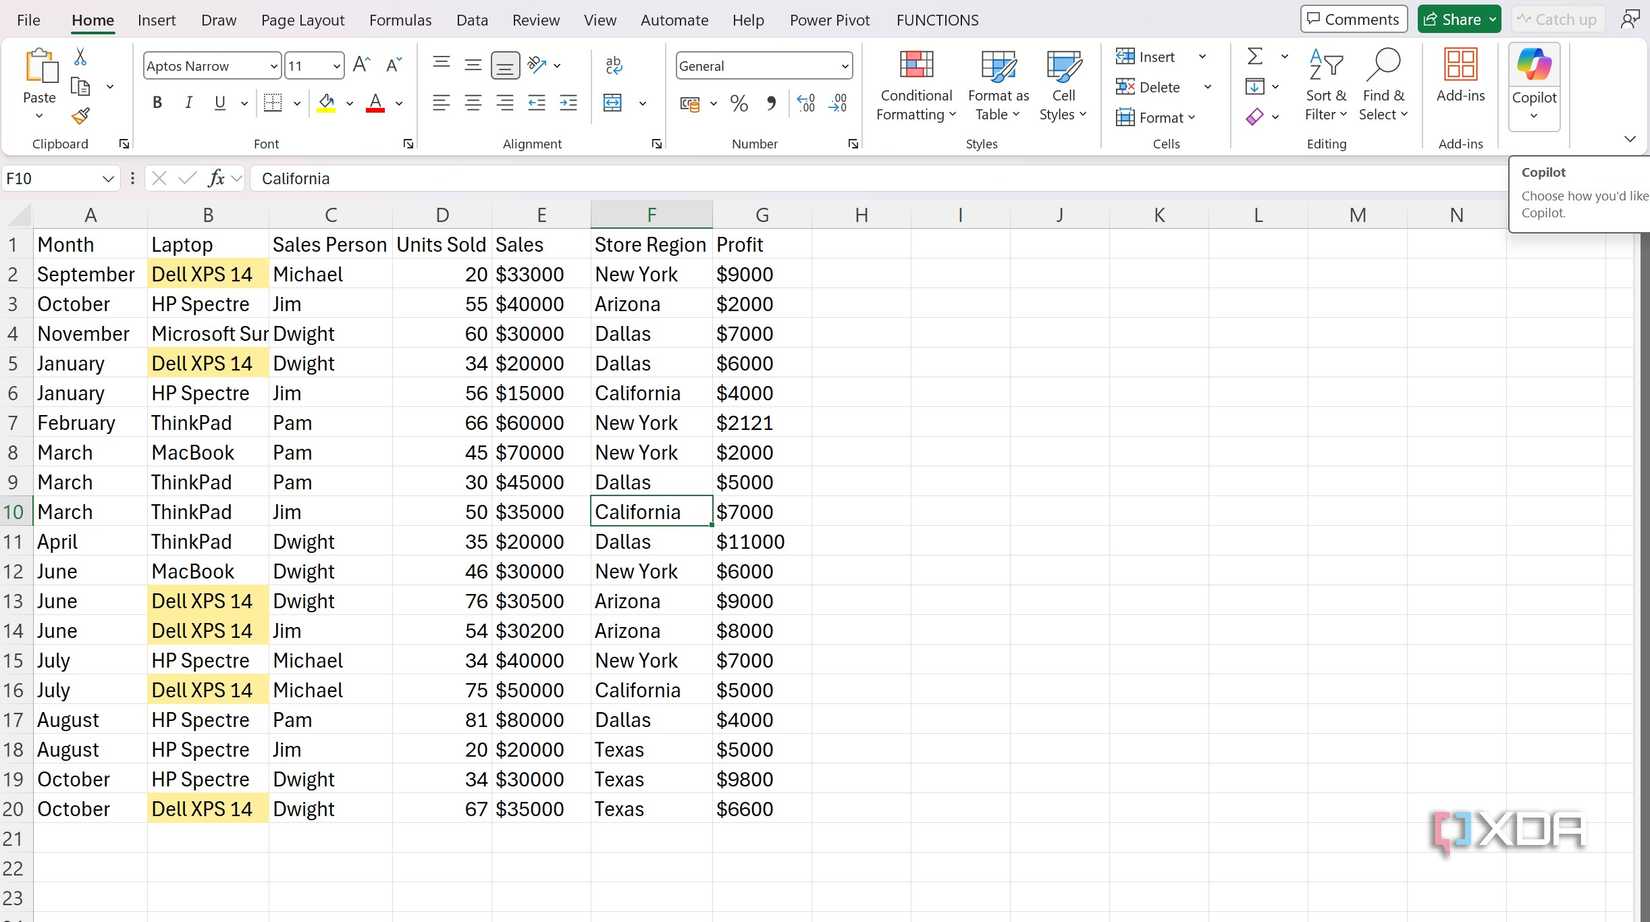Open Sort & Filter options
The image size is (1650, 922).
(x=1326, y=85)
